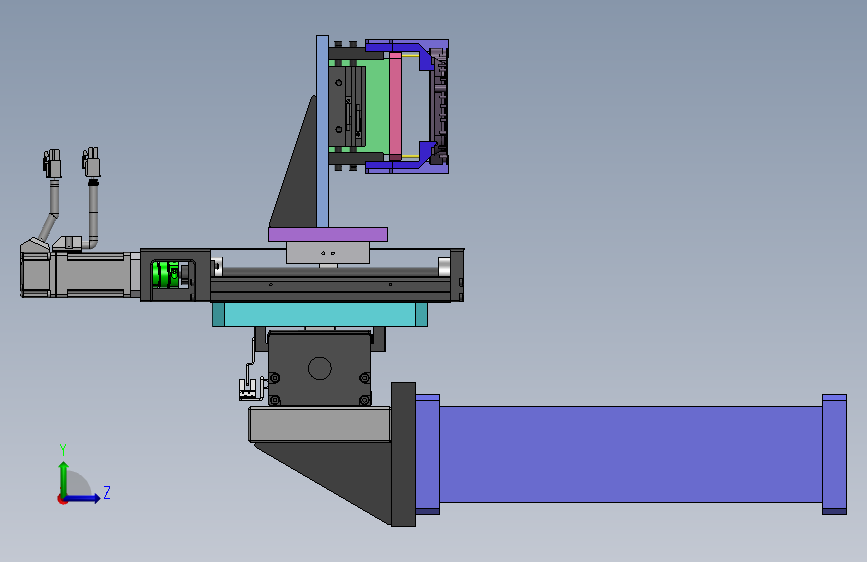The image size is (867, 562).
Task: Select the dark vertical mounting plate beside the blue cylinder
Action: pos(404,454)
